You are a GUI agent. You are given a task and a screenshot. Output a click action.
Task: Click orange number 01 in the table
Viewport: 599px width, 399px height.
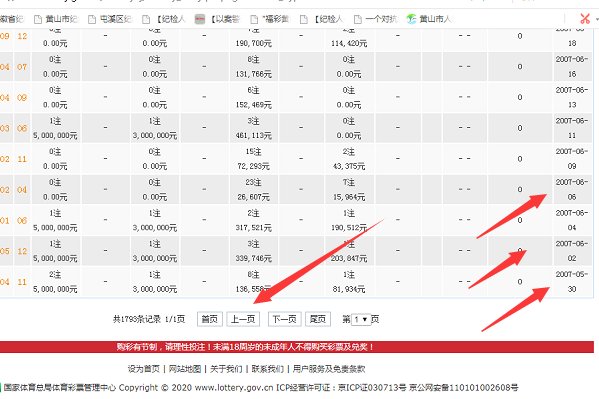(5, 221)
